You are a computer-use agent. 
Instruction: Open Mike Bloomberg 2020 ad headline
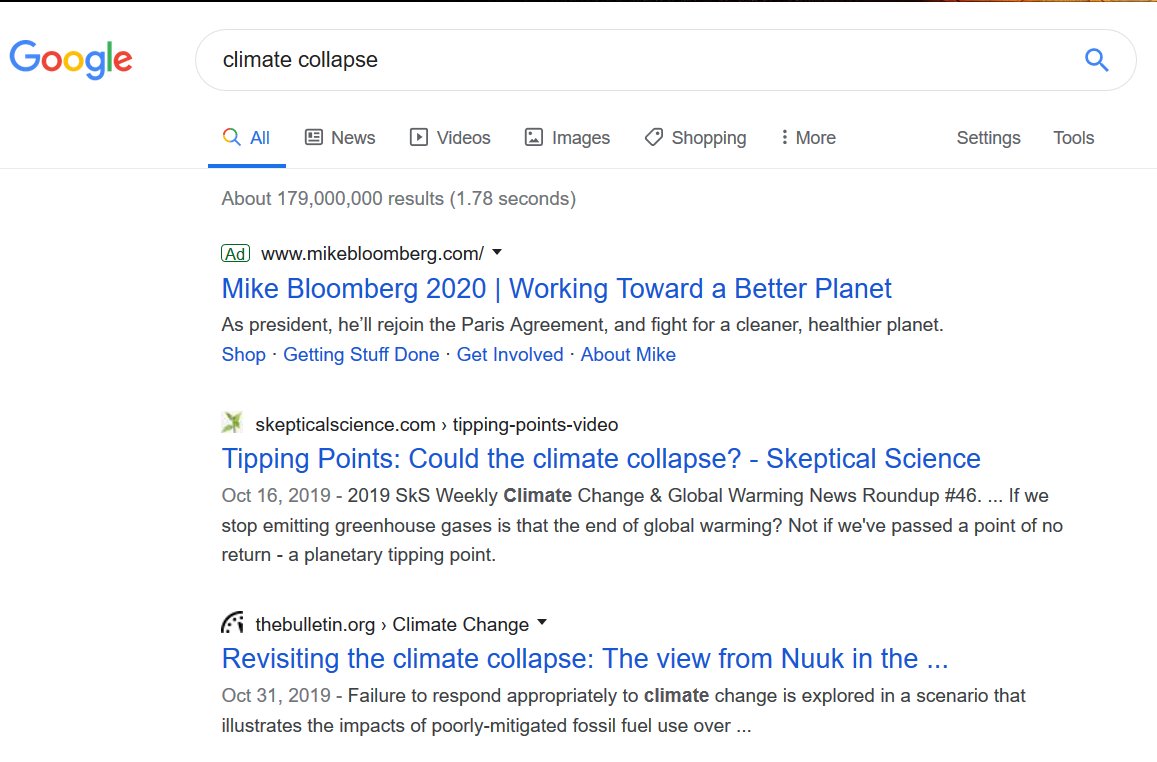point(556,288)
